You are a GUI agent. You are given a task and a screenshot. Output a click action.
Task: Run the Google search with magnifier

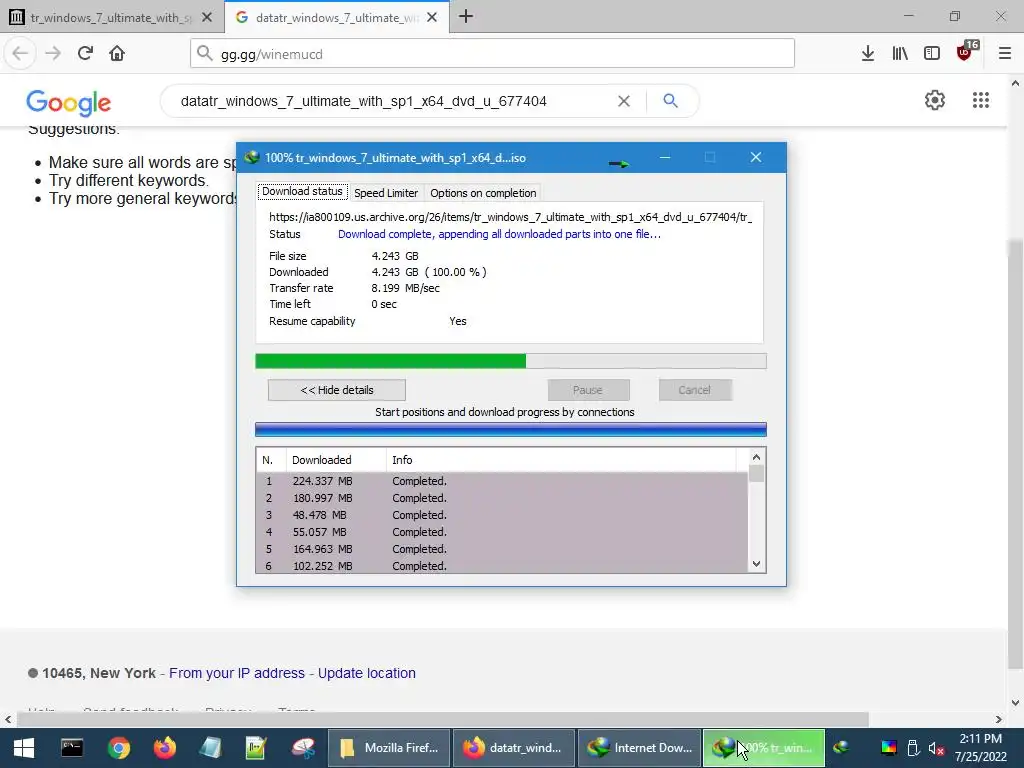coord(670,101)
